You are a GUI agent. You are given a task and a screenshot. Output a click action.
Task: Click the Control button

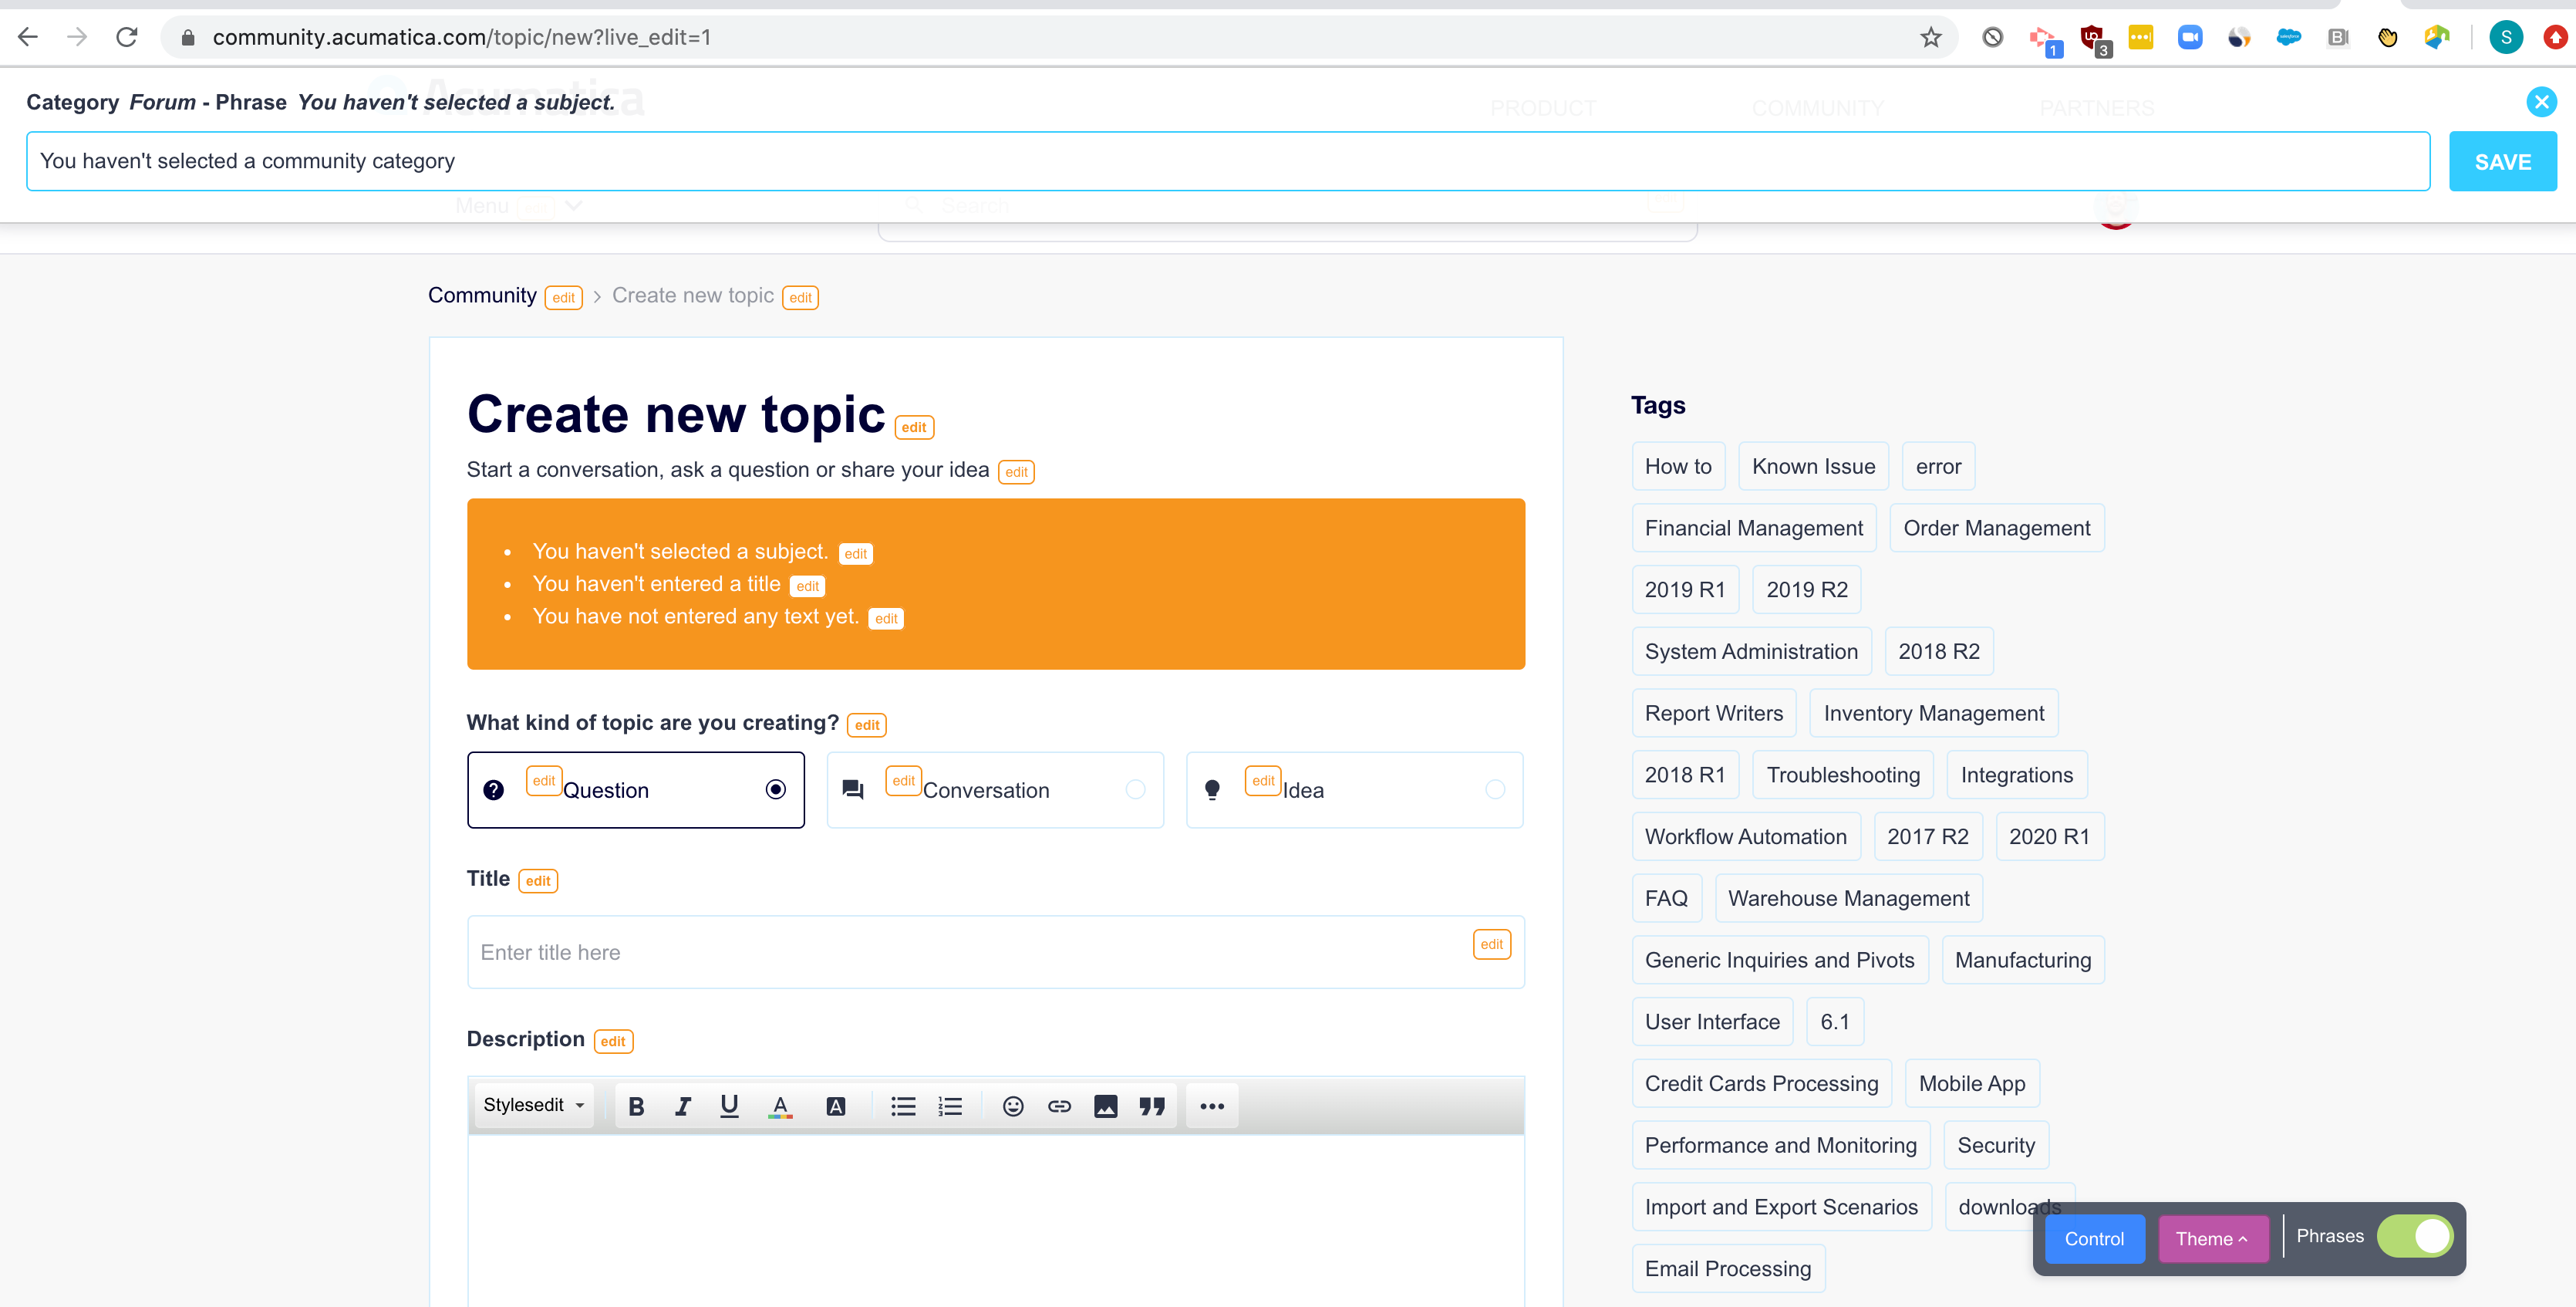click(2094, 1238)
